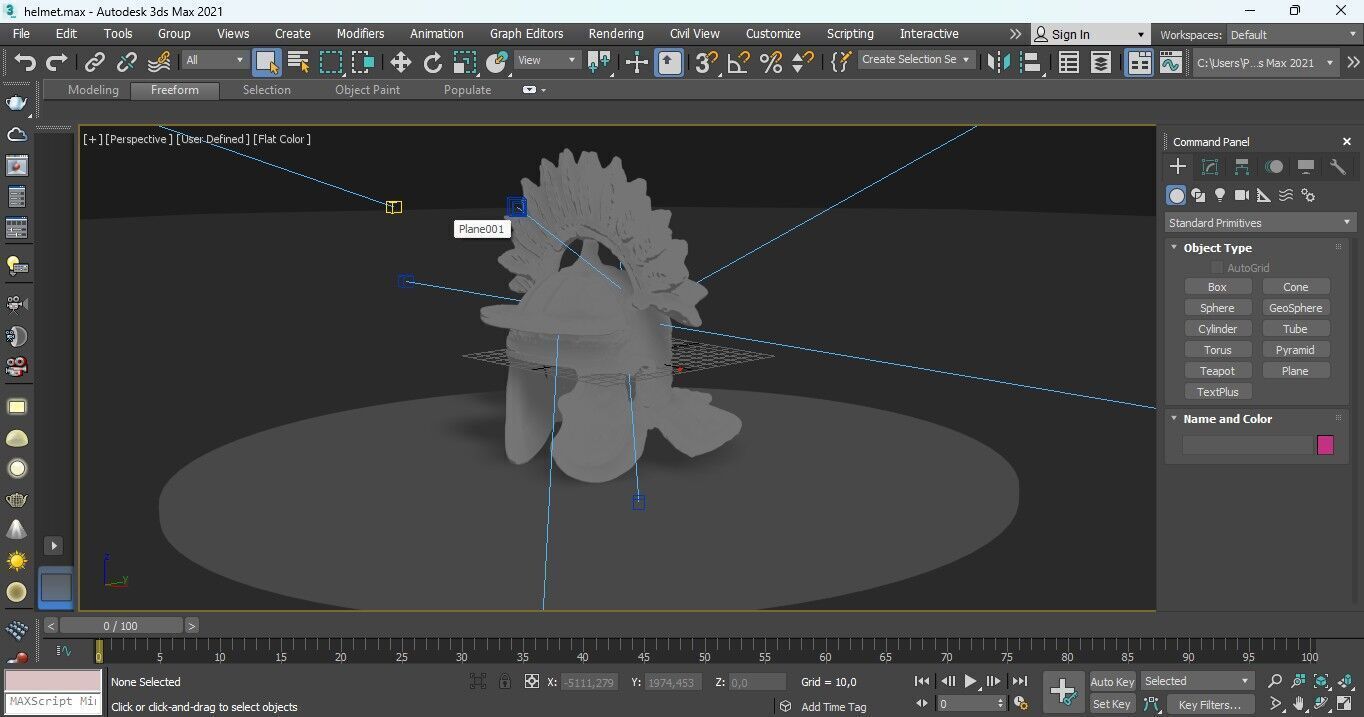
Task: Toggle the ribbon display button
Action: pos(1139,63)
